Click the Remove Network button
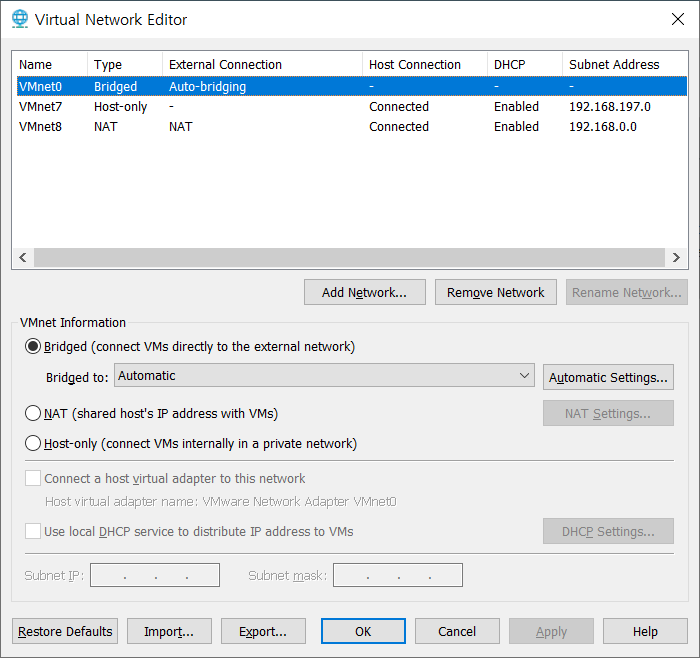Image resolution: width=700 pixels, height=658 pixels. (496, 292)
